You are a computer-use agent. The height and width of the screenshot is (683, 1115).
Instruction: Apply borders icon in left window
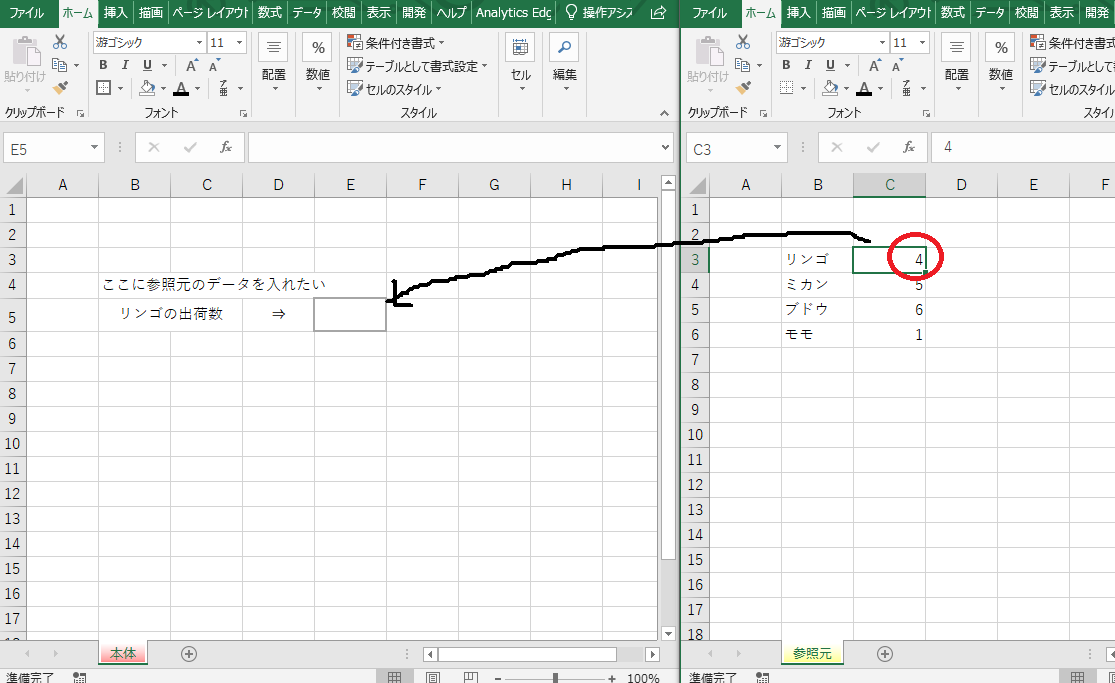pyautogui.click(x=104, y=88)
